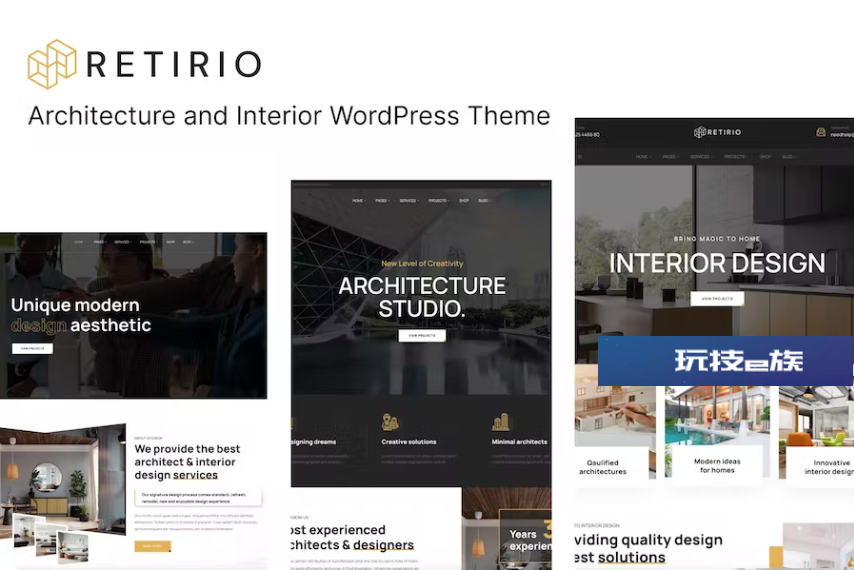
Task: Expand SERVICES in Unique modern mockup nav
Action: [123, 242]
